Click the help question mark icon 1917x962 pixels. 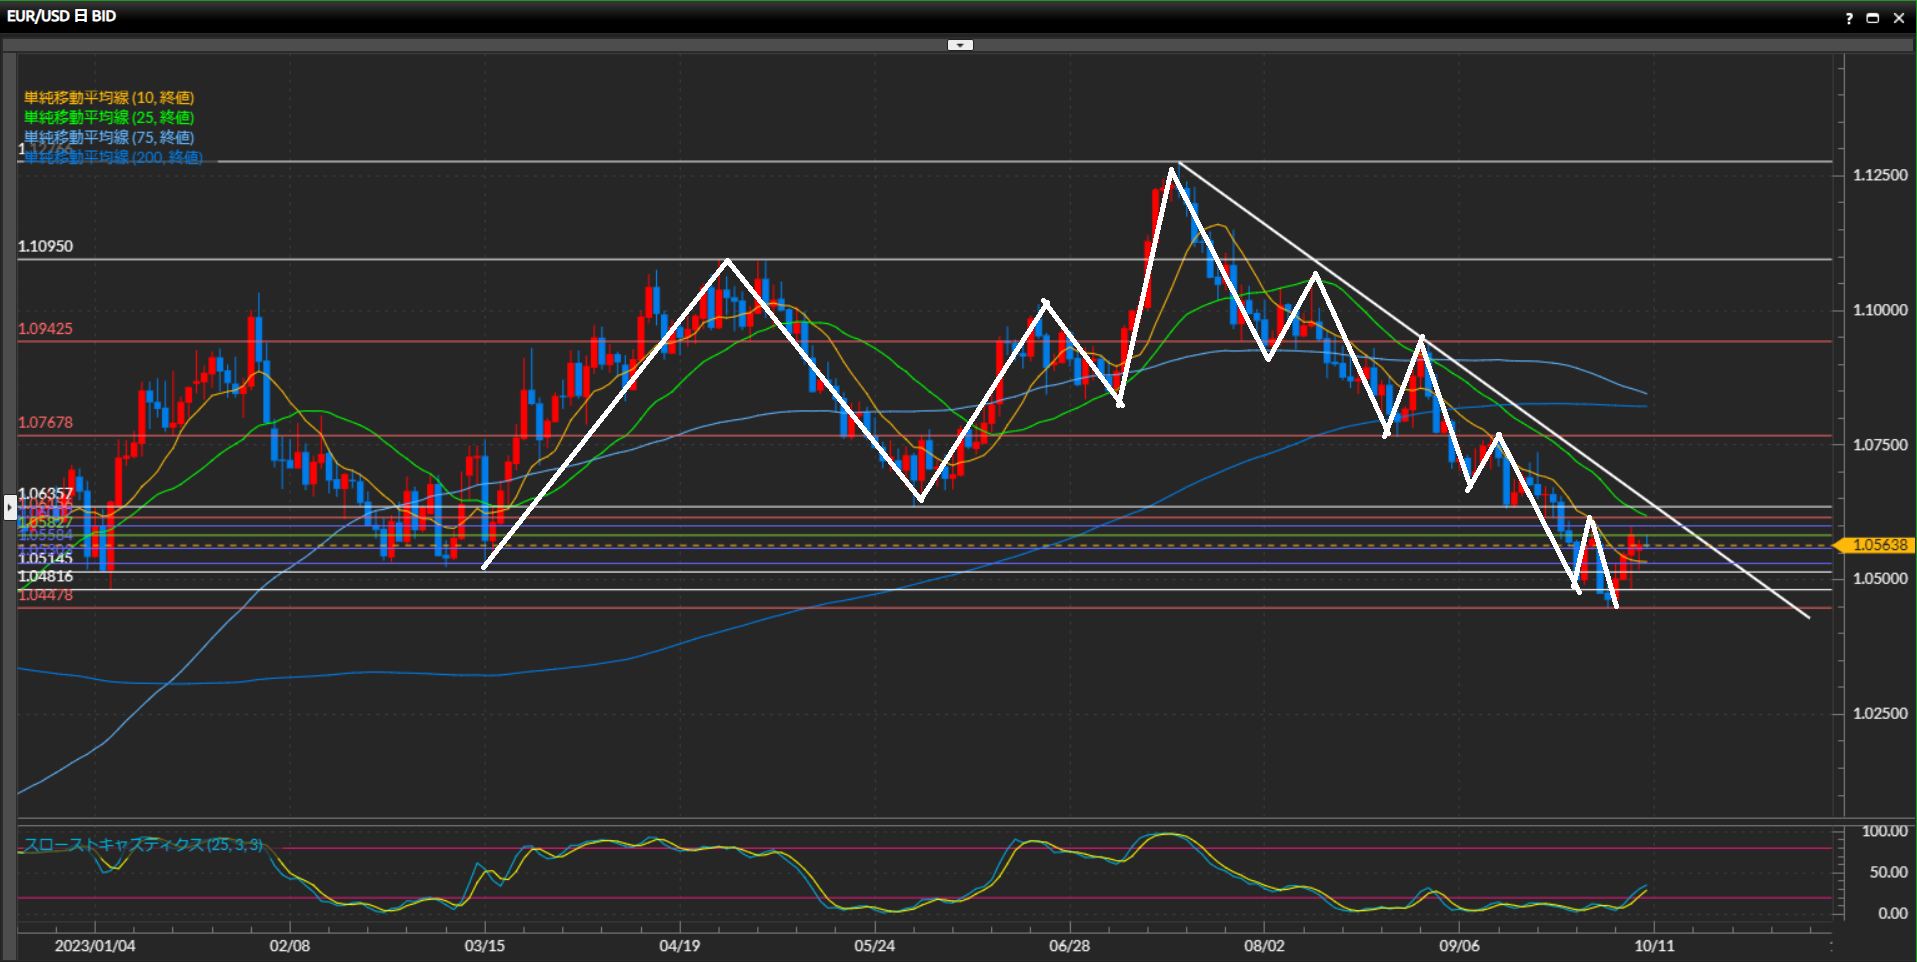[1849, 18]
